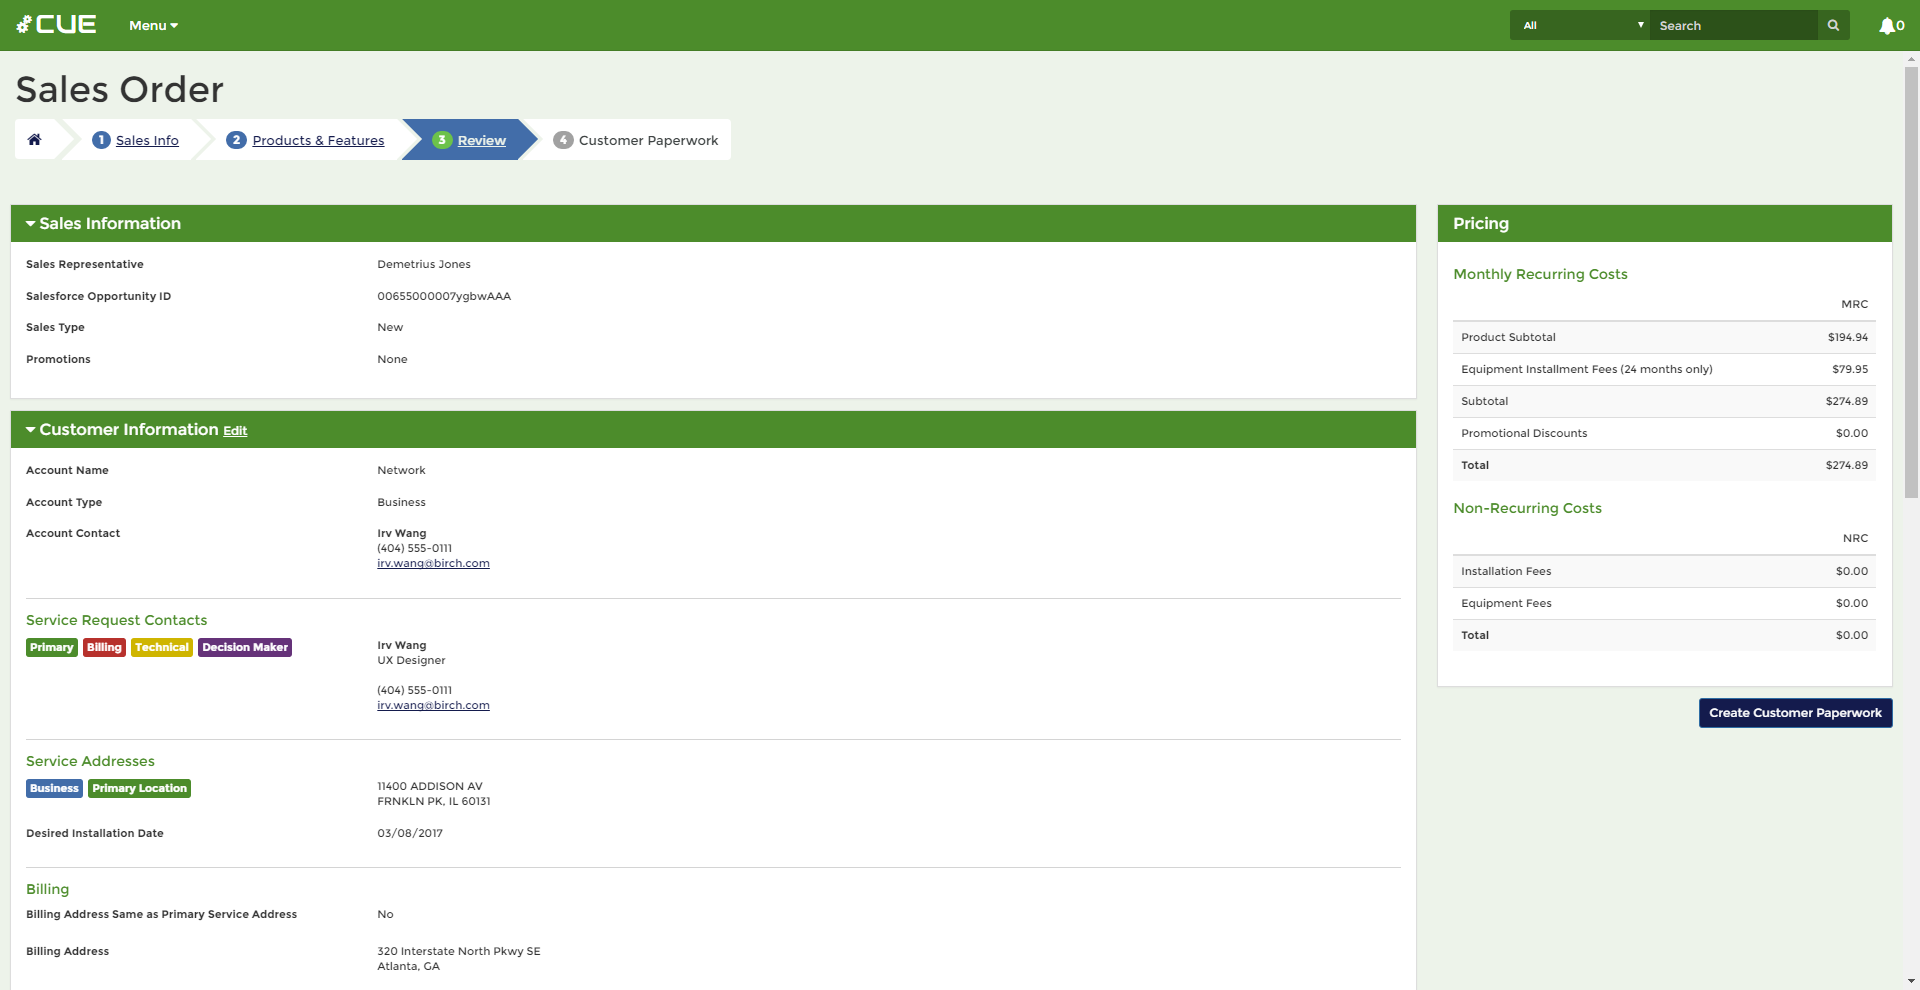
Task: Click the Account Contact email link
Action: pos(433,564)
